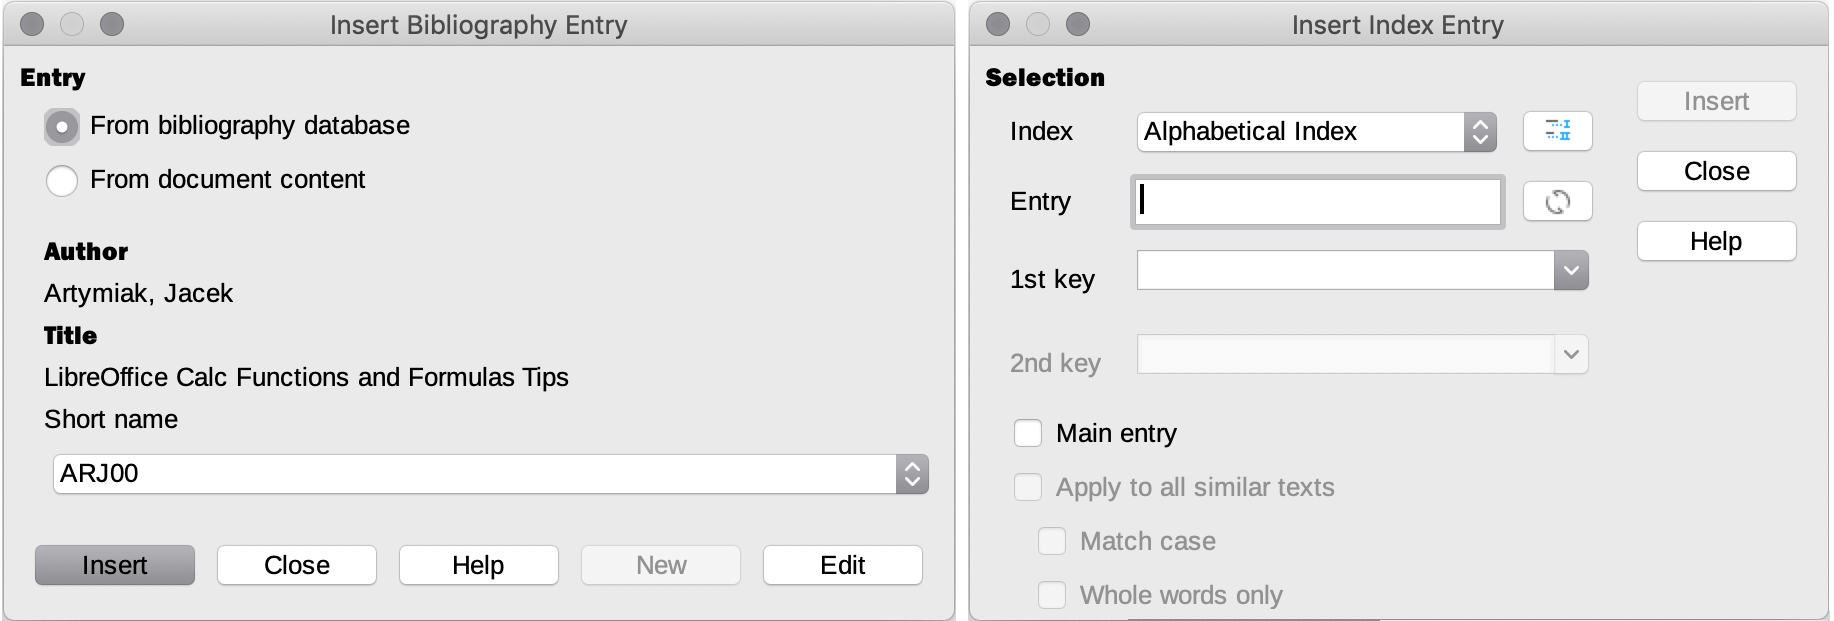The image size is (1834, 621).
Task: Click the zoom button of Insert Bibliography Entry
Action: [112, 24]
